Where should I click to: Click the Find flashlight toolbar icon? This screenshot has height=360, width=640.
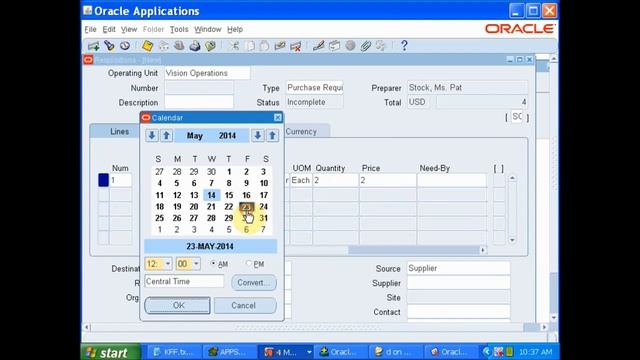[x=109, y=46]
